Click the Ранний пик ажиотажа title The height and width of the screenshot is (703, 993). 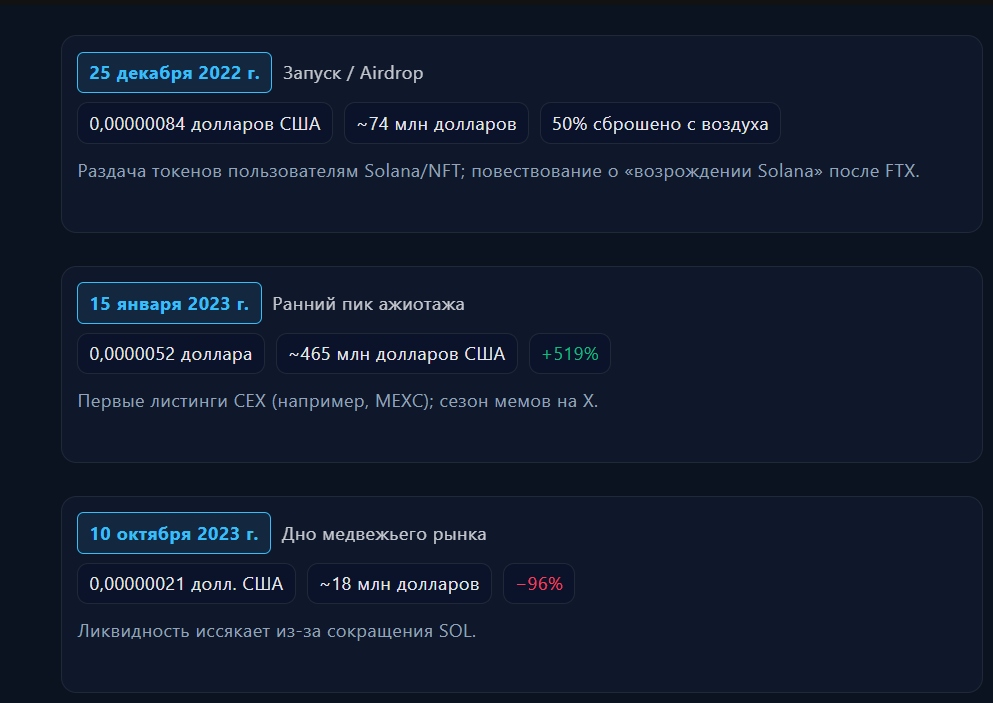[368, 304]
